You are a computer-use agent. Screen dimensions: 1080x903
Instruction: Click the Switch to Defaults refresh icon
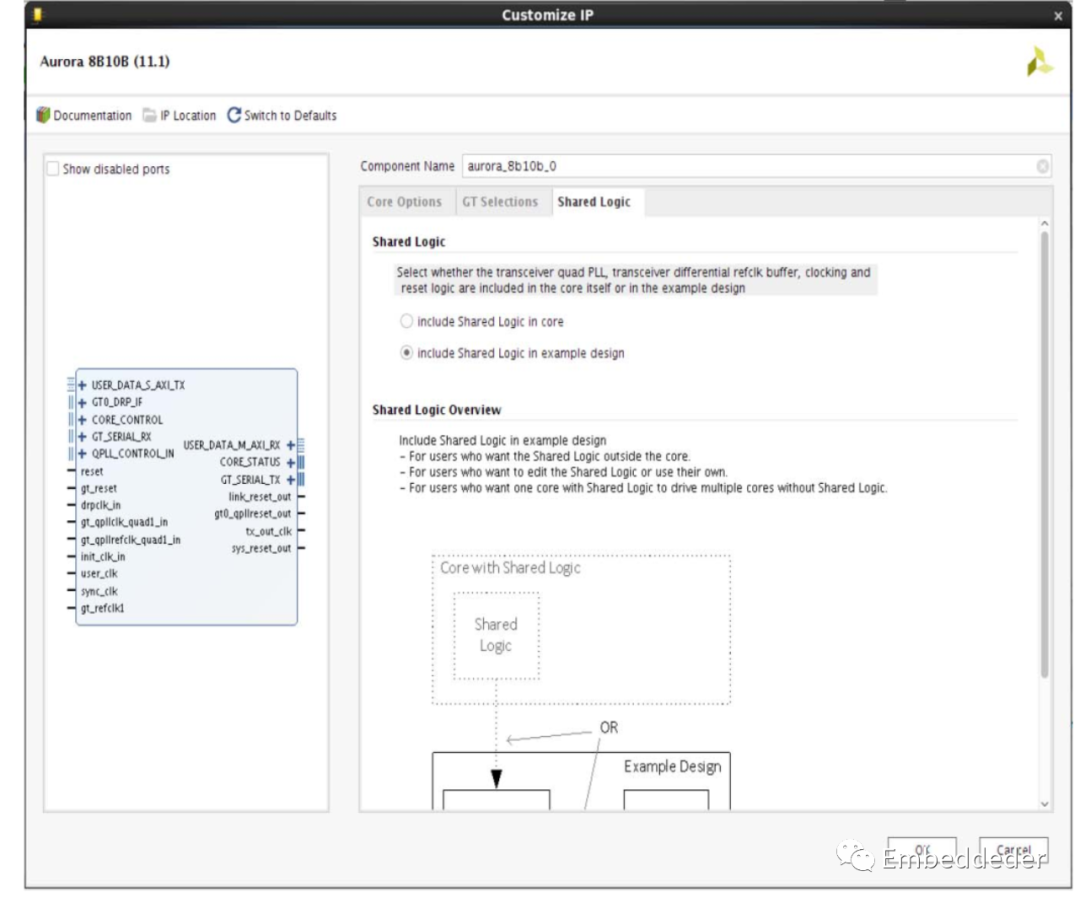[234, 115]
